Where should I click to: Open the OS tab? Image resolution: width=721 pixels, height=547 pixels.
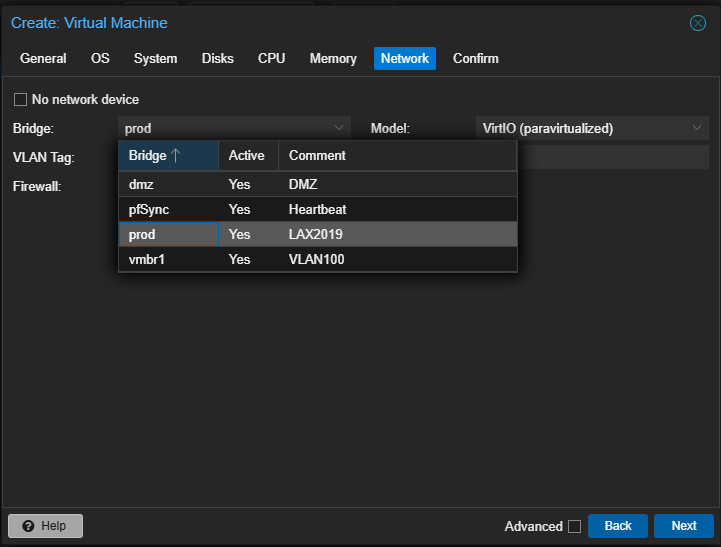100,58
